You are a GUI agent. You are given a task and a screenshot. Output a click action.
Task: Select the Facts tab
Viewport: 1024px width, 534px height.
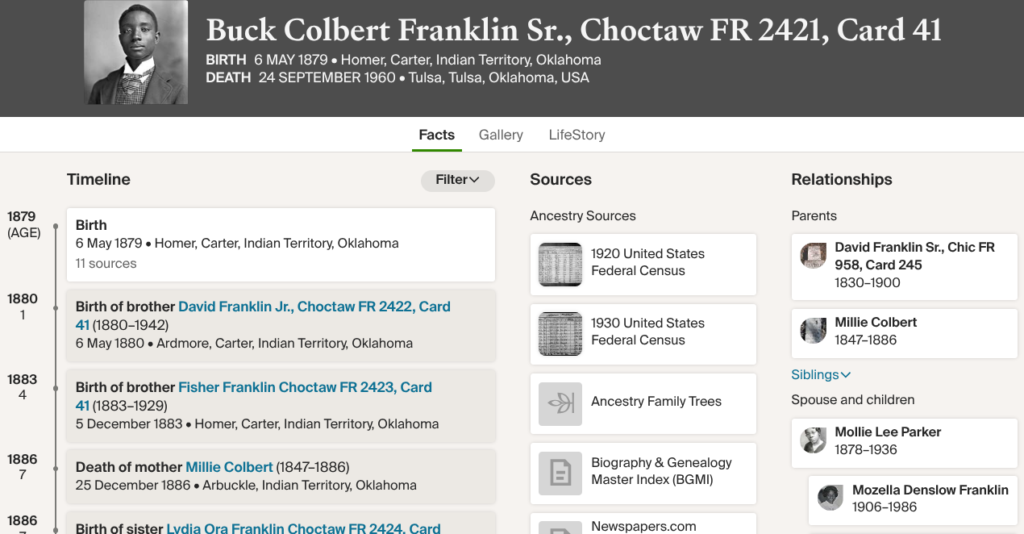coord(436,135)
